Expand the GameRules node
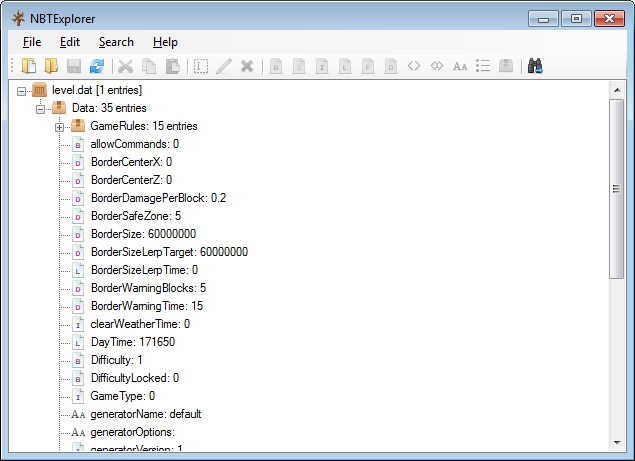The height and width of the screenshot is (461, 635). click(60, 127)
